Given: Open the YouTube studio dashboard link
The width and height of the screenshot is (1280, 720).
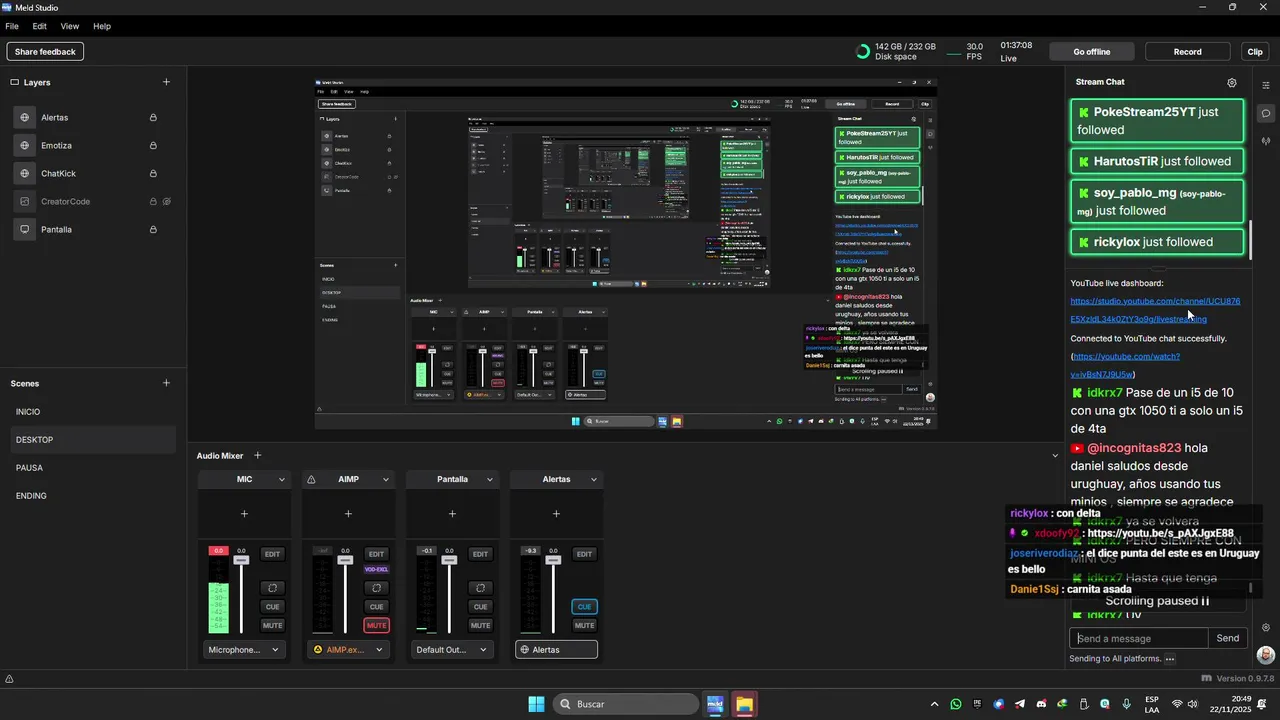Looking at the screenshot, I should 1155,310.
